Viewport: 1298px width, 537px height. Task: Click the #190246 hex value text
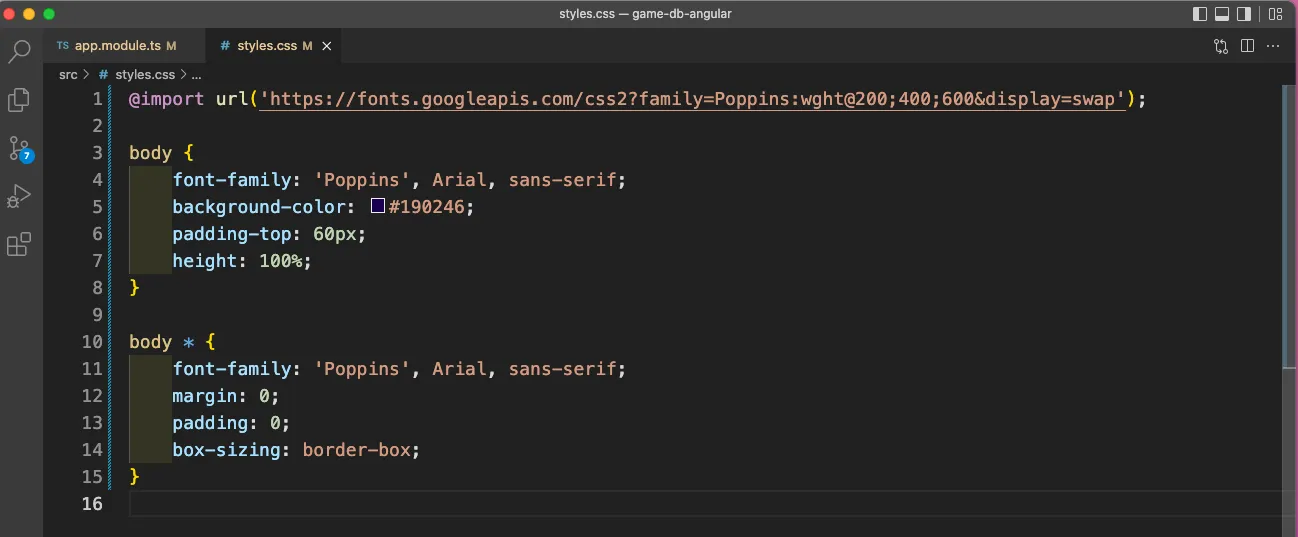425,207
